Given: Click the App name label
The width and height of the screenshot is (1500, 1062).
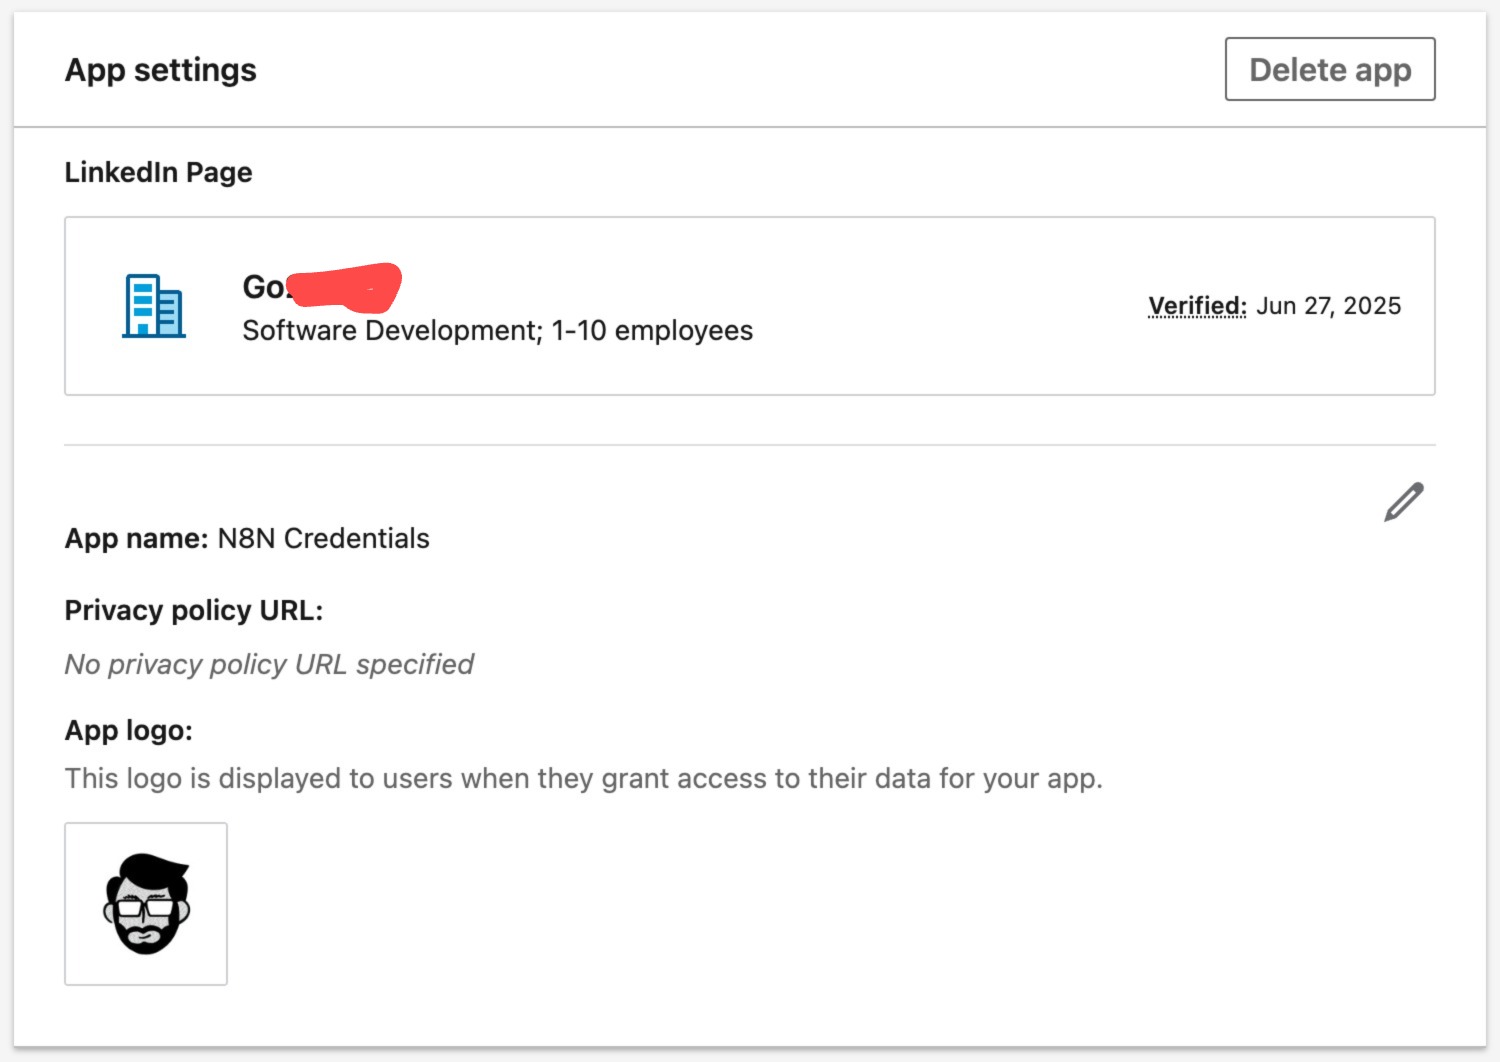Looking at the screenshot, I should pos(137,538).
